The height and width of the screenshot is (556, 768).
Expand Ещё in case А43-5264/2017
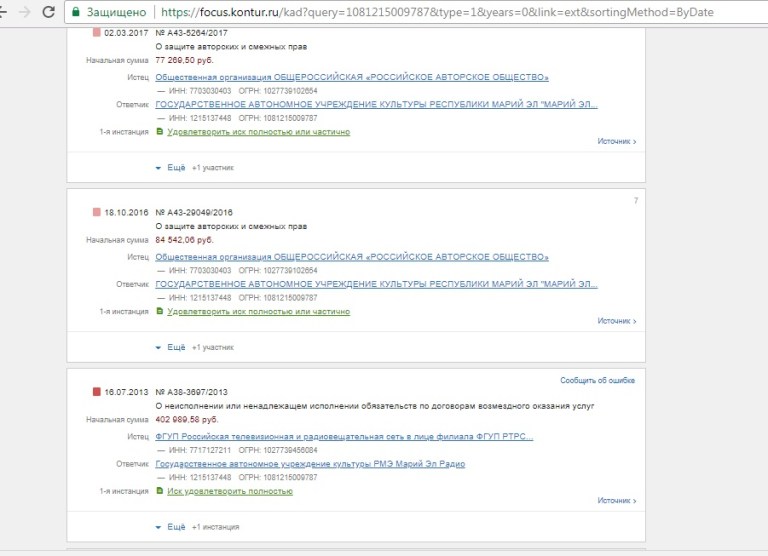click(171, 168)
